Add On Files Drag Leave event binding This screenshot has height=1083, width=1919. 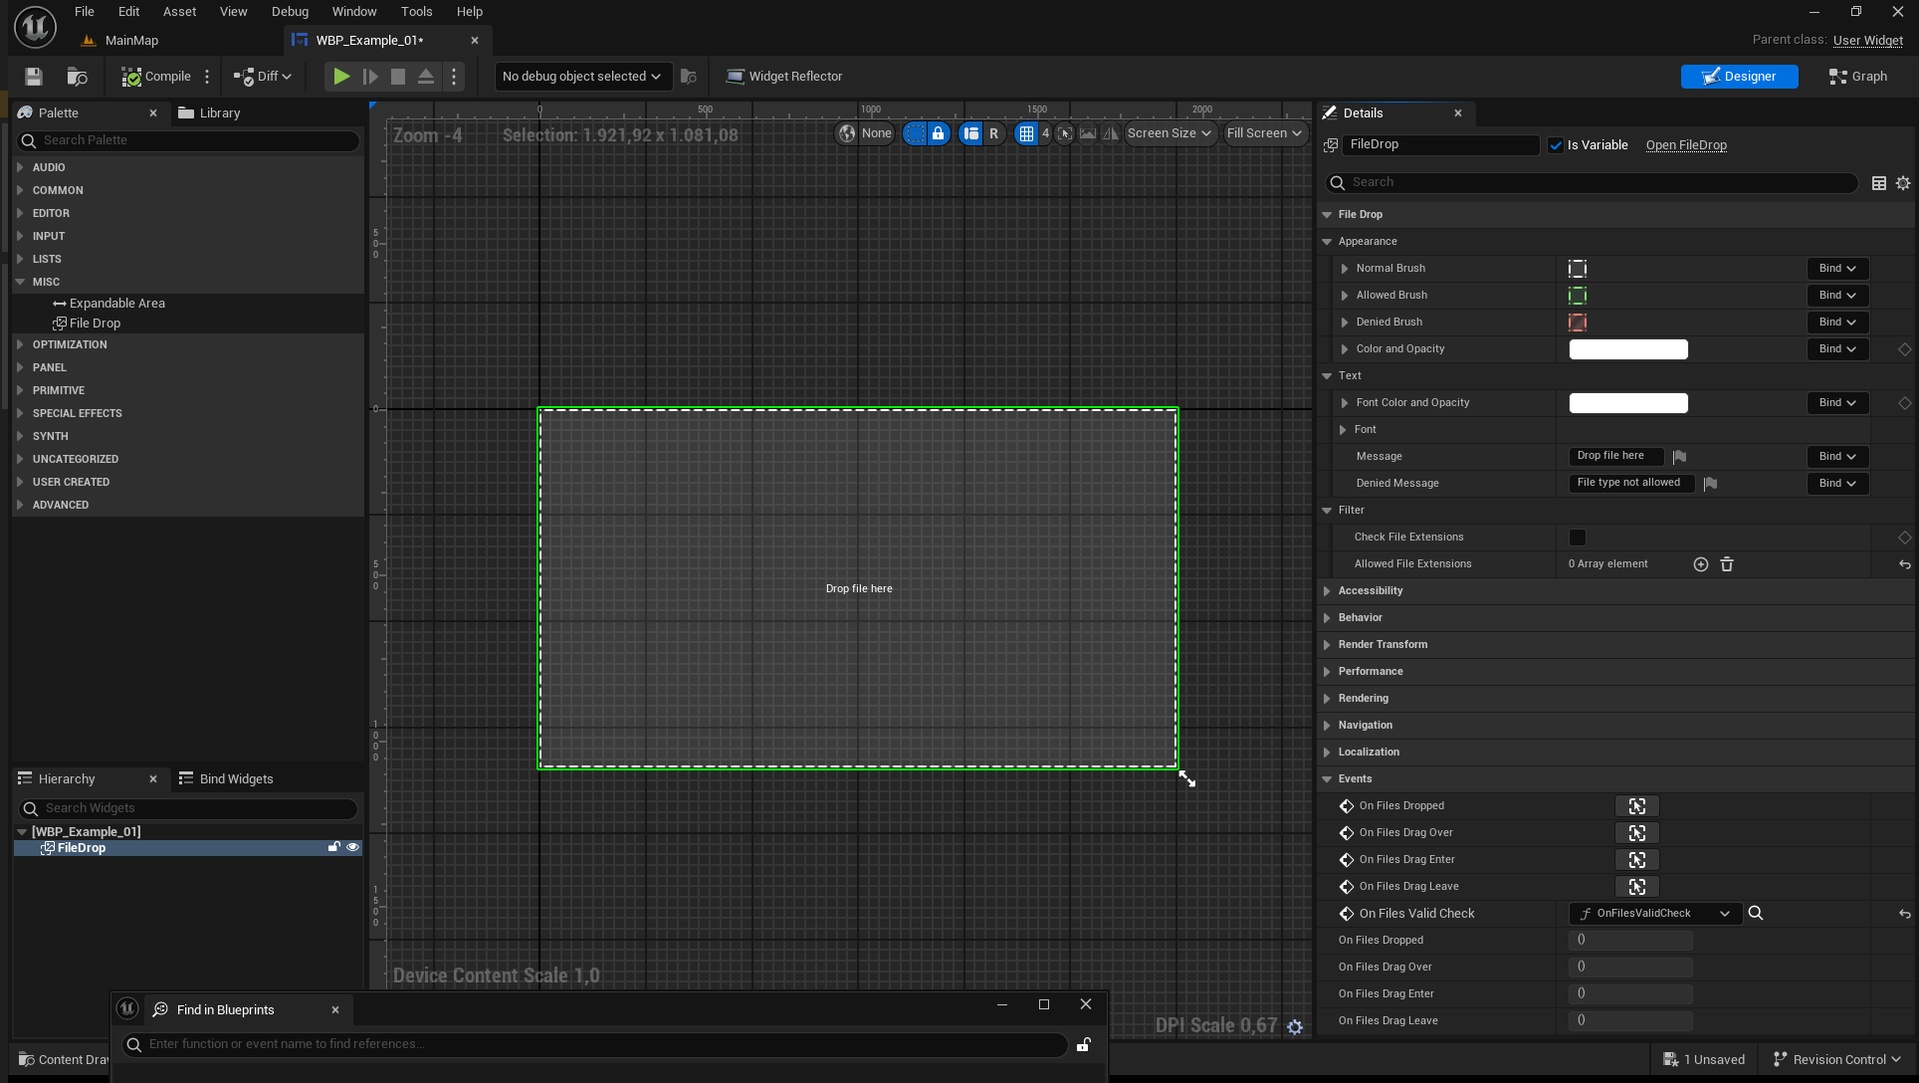1637,887
